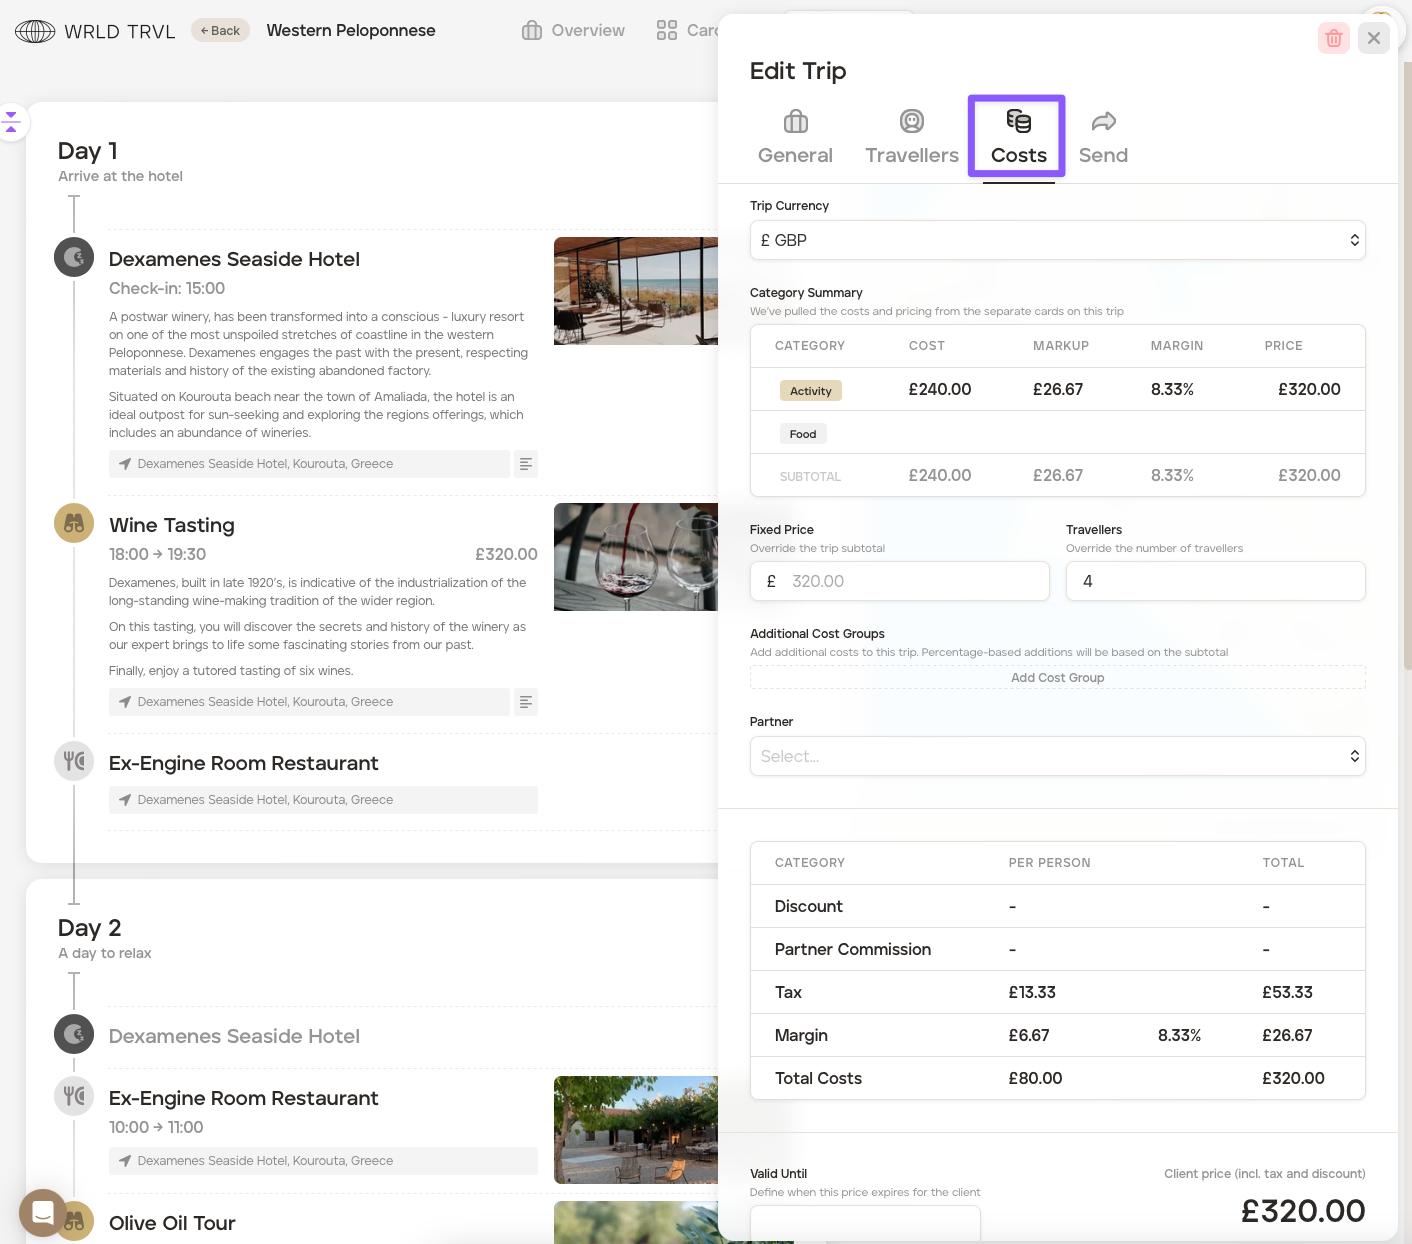Screen dimensions: 1412x1244
Task: Open the wine glass thumbnail image
Action: tap(636, 557)
